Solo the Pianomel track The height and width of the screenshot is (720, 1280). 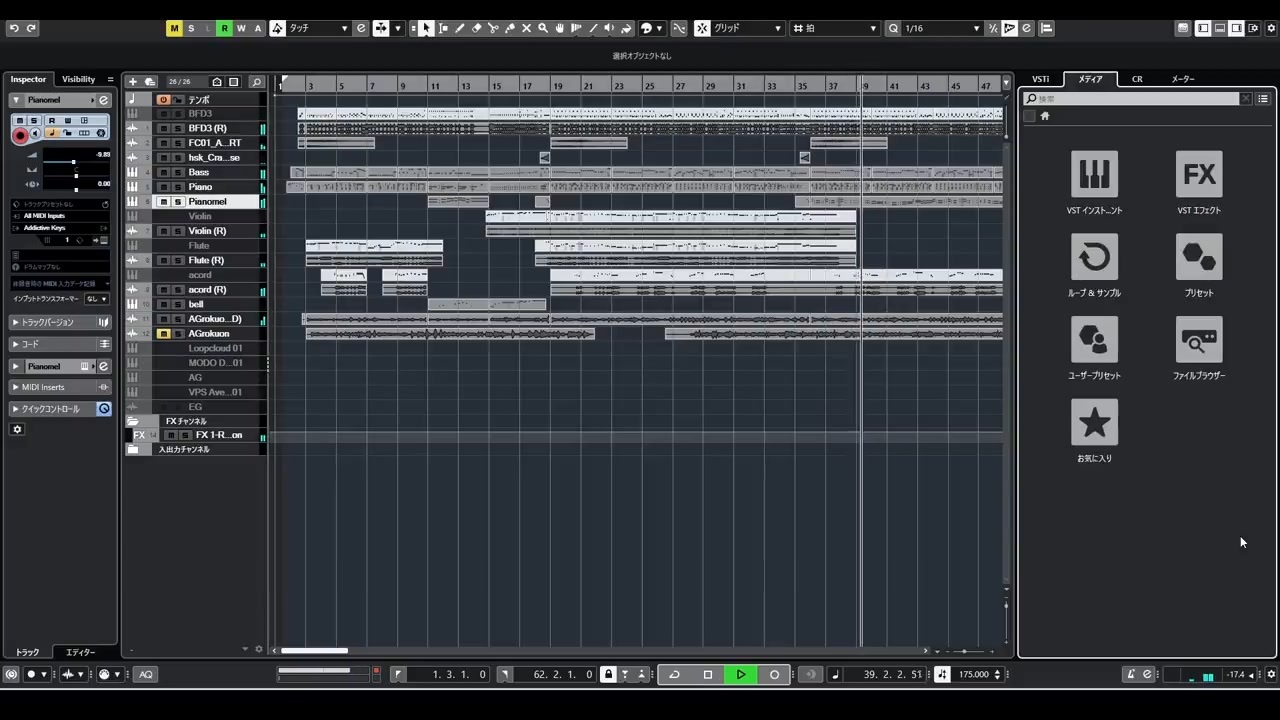click(x=178, y=202)
